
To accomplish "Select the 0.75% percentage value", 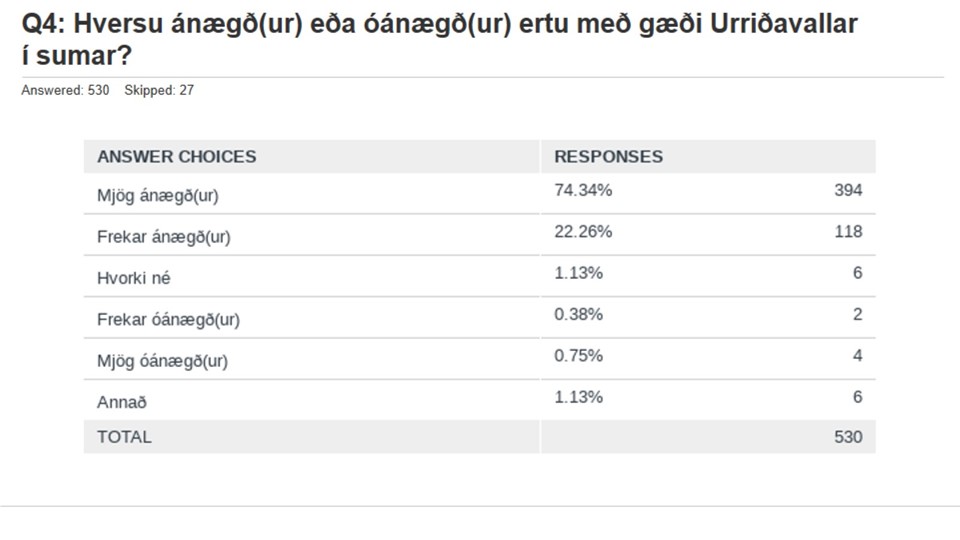I will coord(579,356).
